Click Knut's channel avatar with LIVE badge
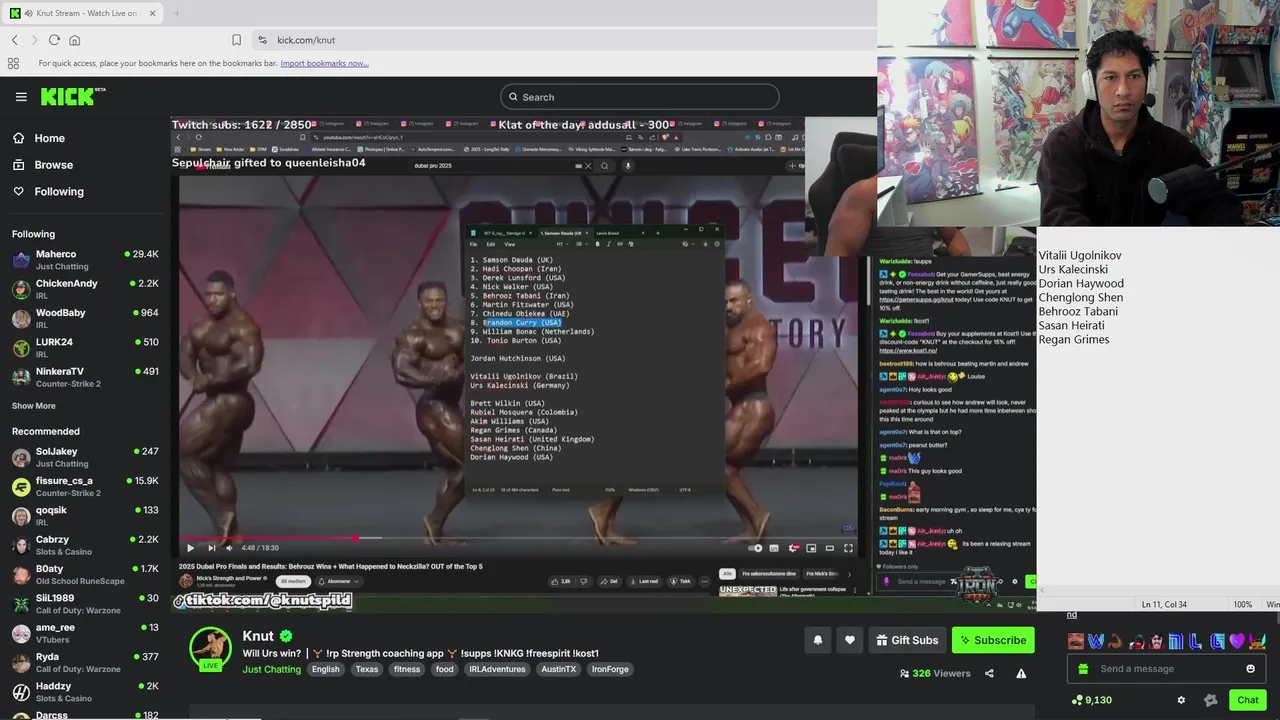Screen dimensions: 1280x720 click(211, 650)
